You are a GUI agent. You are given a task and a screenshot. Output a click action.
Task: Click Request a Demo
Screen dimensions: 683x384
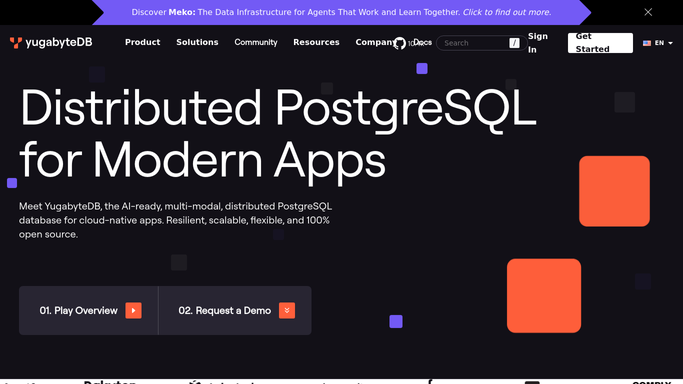235,310
